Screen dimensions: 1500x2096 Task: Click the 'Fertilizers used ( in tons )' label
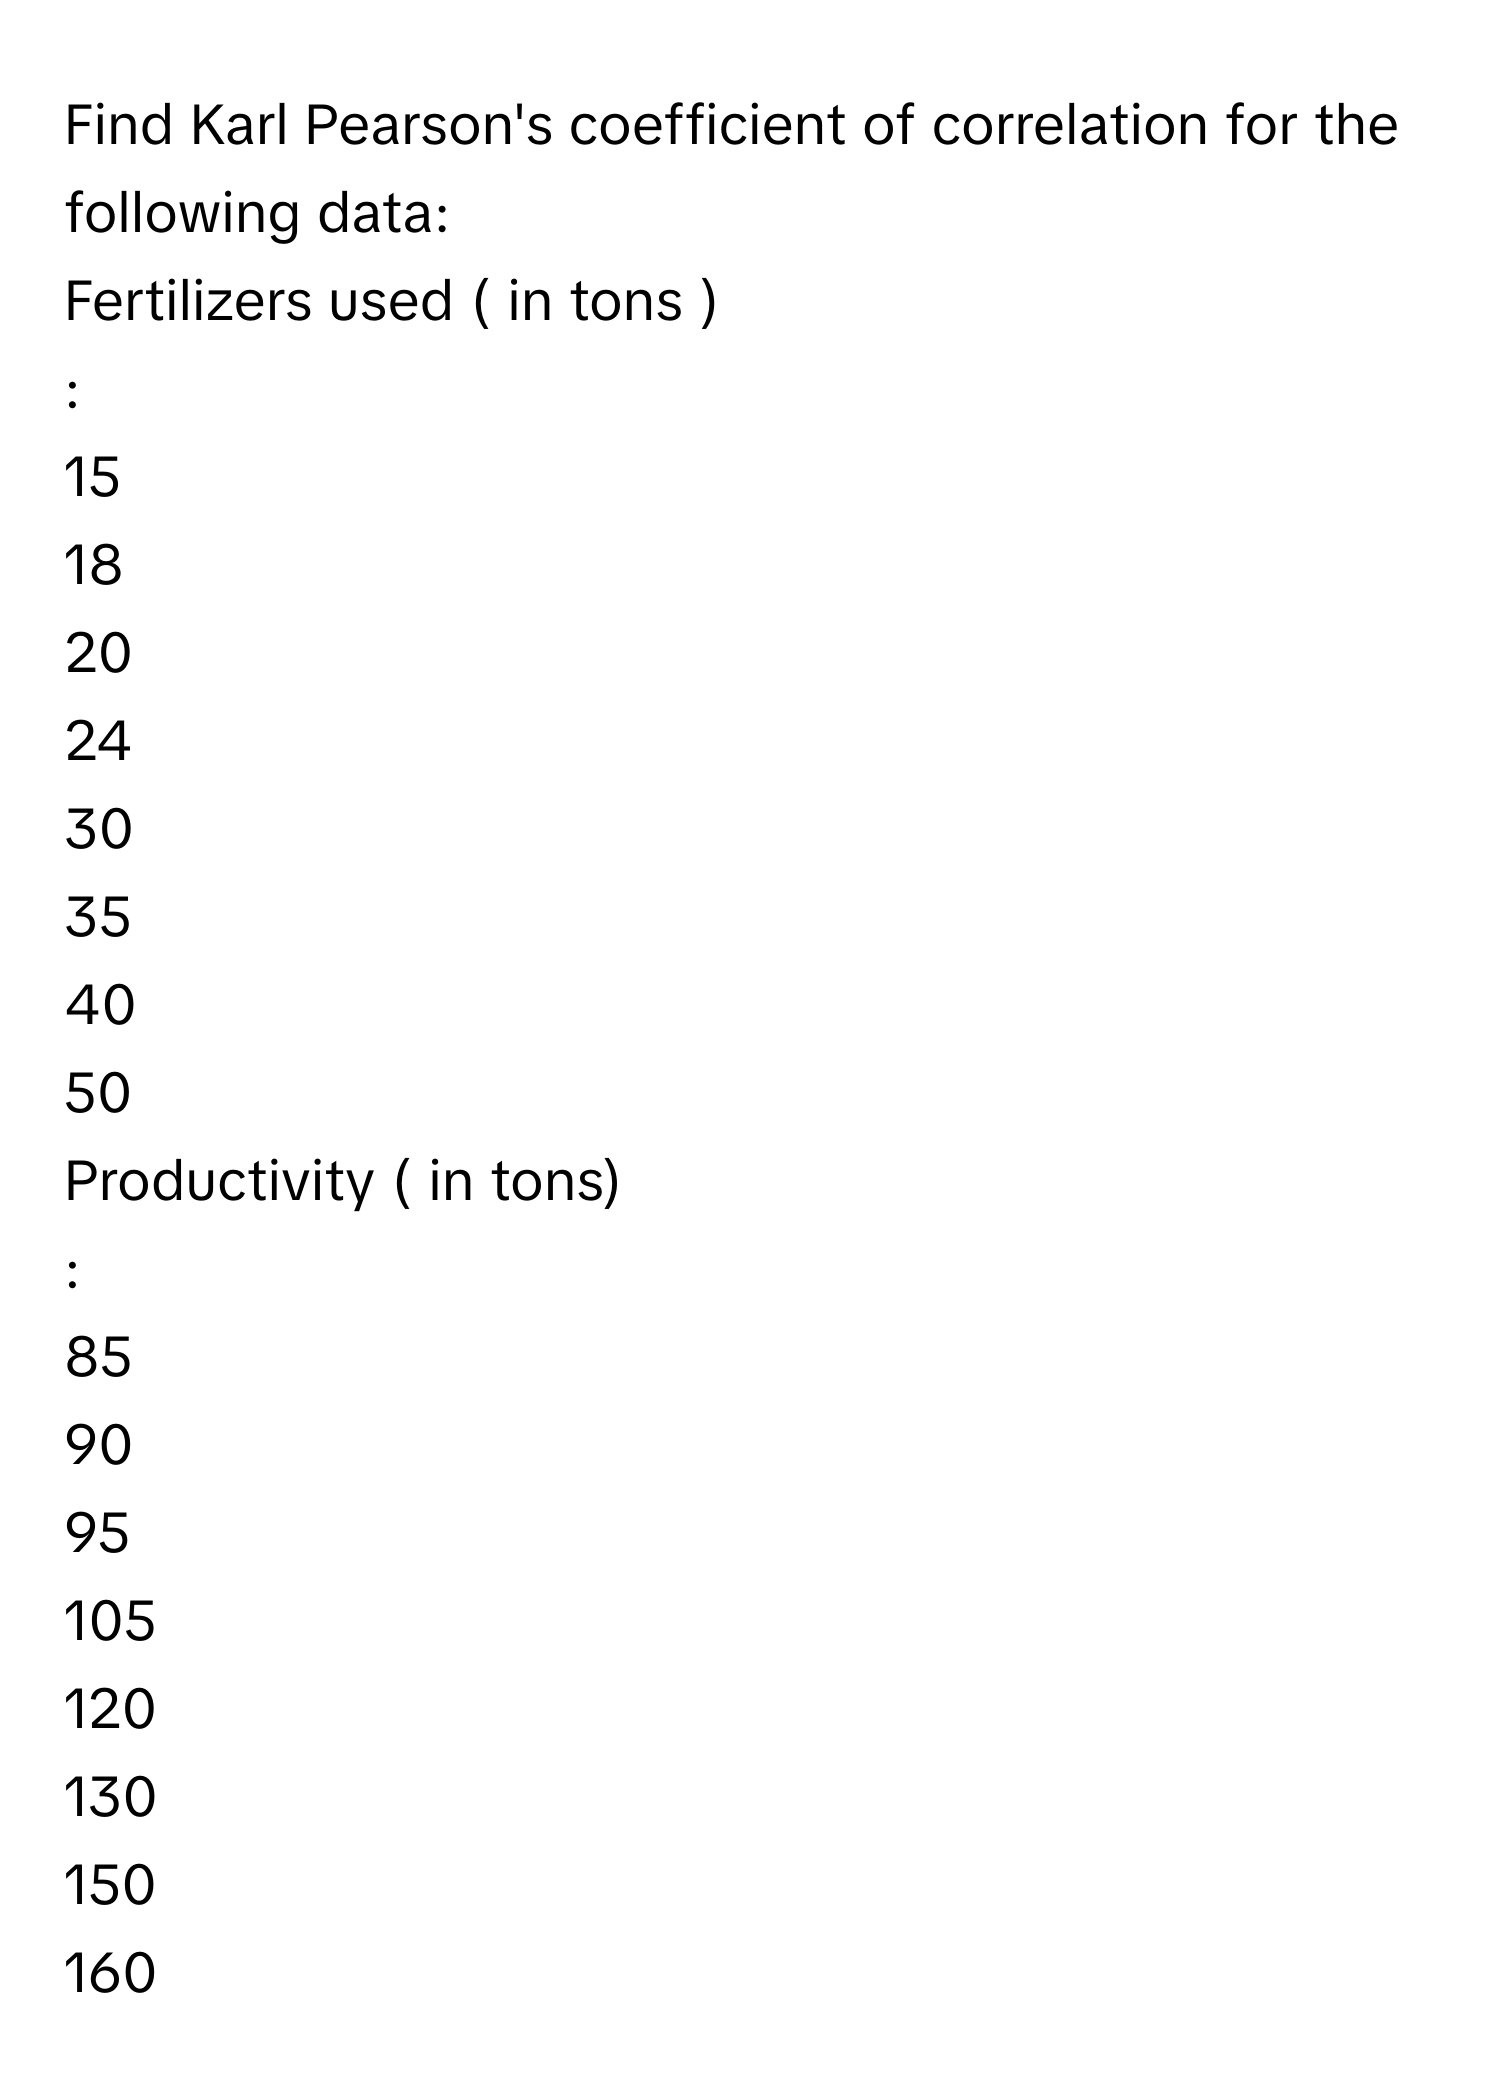(x=391, y=301)
